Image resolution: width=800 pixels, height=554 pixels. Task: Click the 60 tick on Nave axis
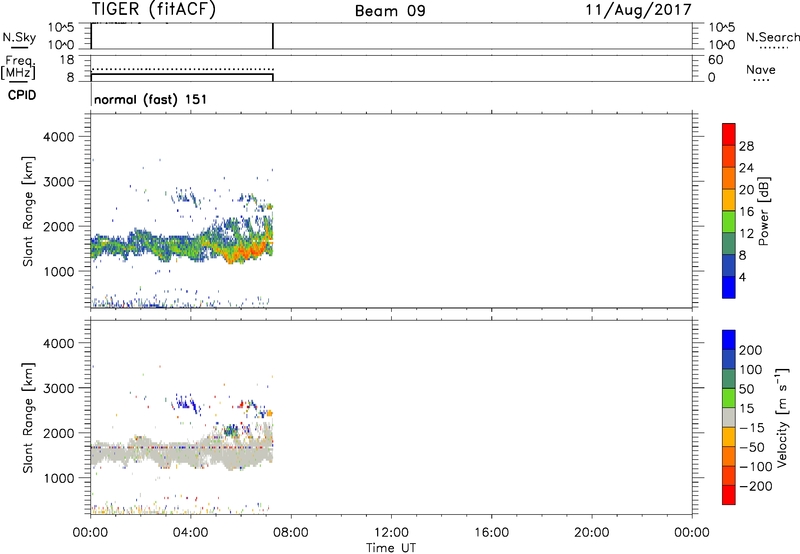tap(715, 60)
